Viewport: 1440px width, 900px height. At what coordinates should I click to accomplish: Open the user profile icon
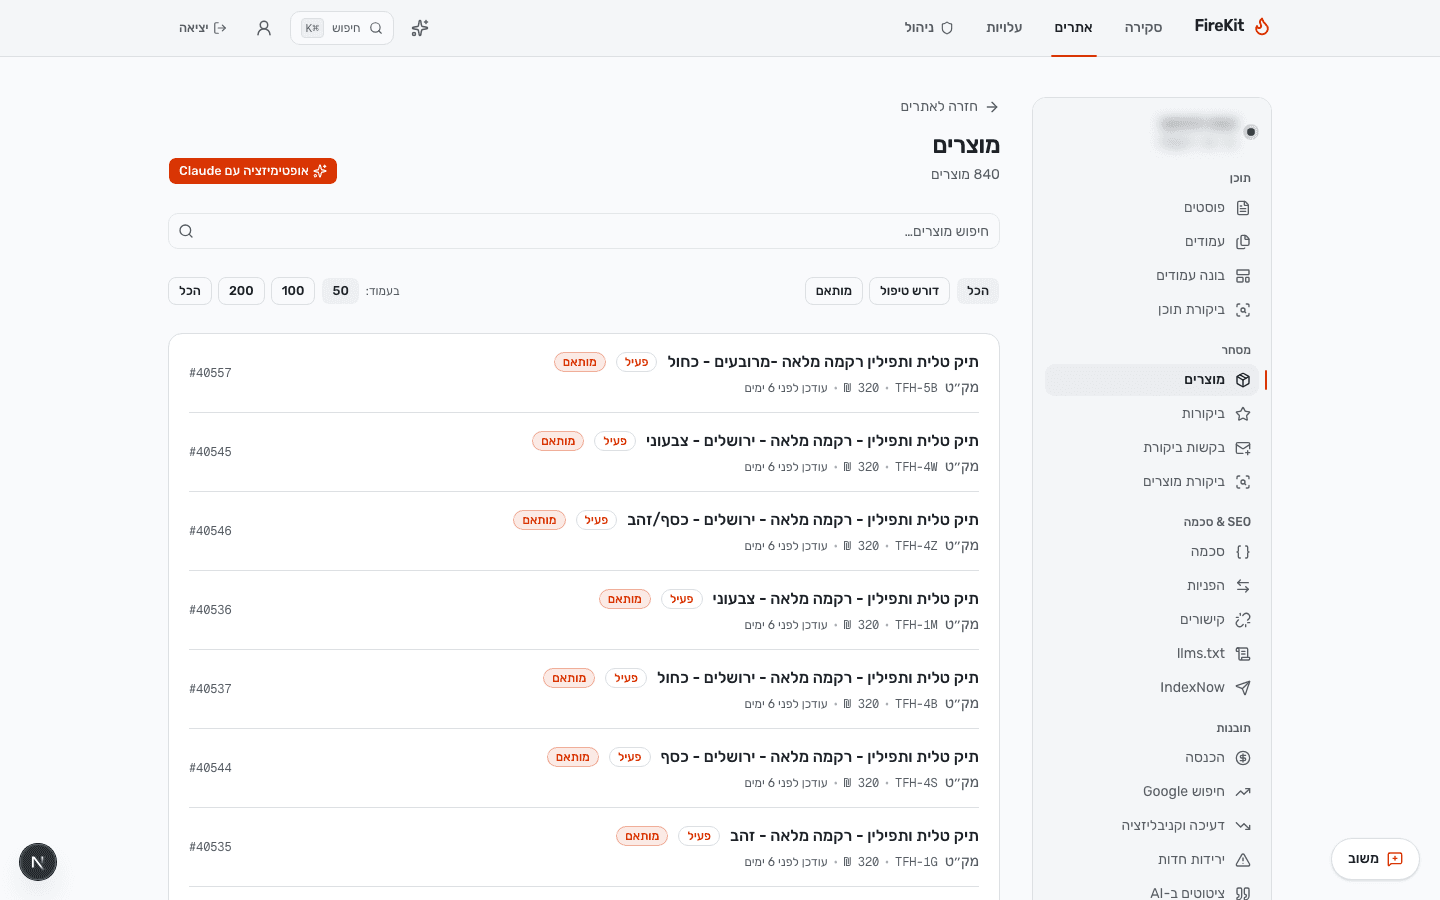click(x=264, y=28)
